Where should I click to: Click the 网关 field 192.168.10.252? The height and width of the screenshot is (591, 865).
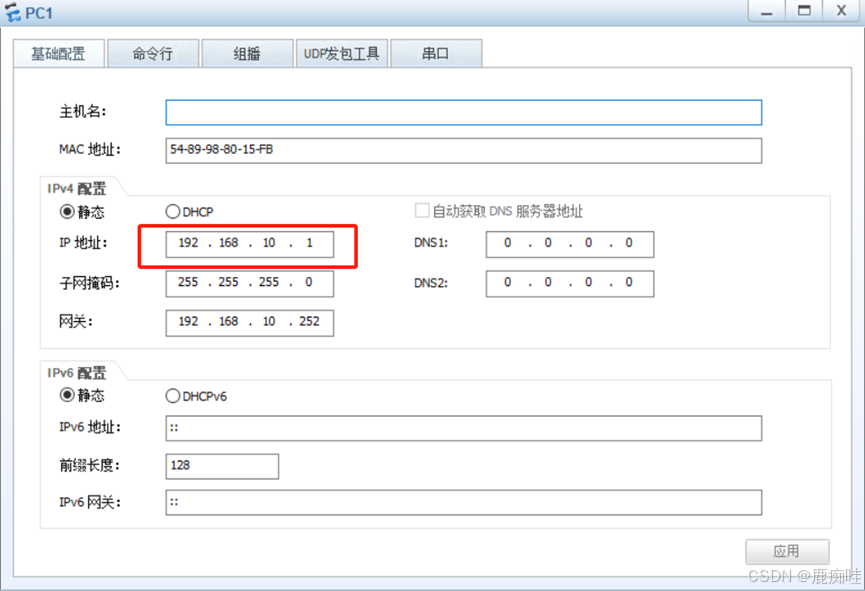(249, 322)
